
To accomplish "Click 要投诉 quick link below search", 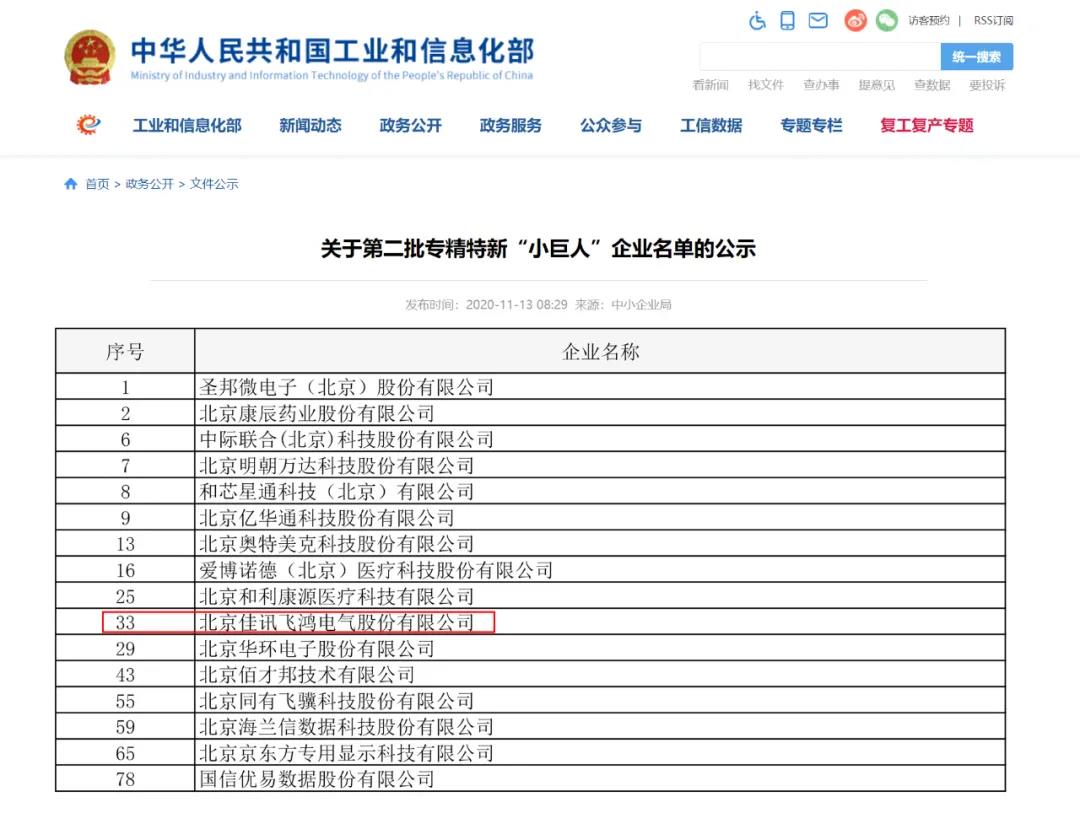I will [x=986, y=85].
